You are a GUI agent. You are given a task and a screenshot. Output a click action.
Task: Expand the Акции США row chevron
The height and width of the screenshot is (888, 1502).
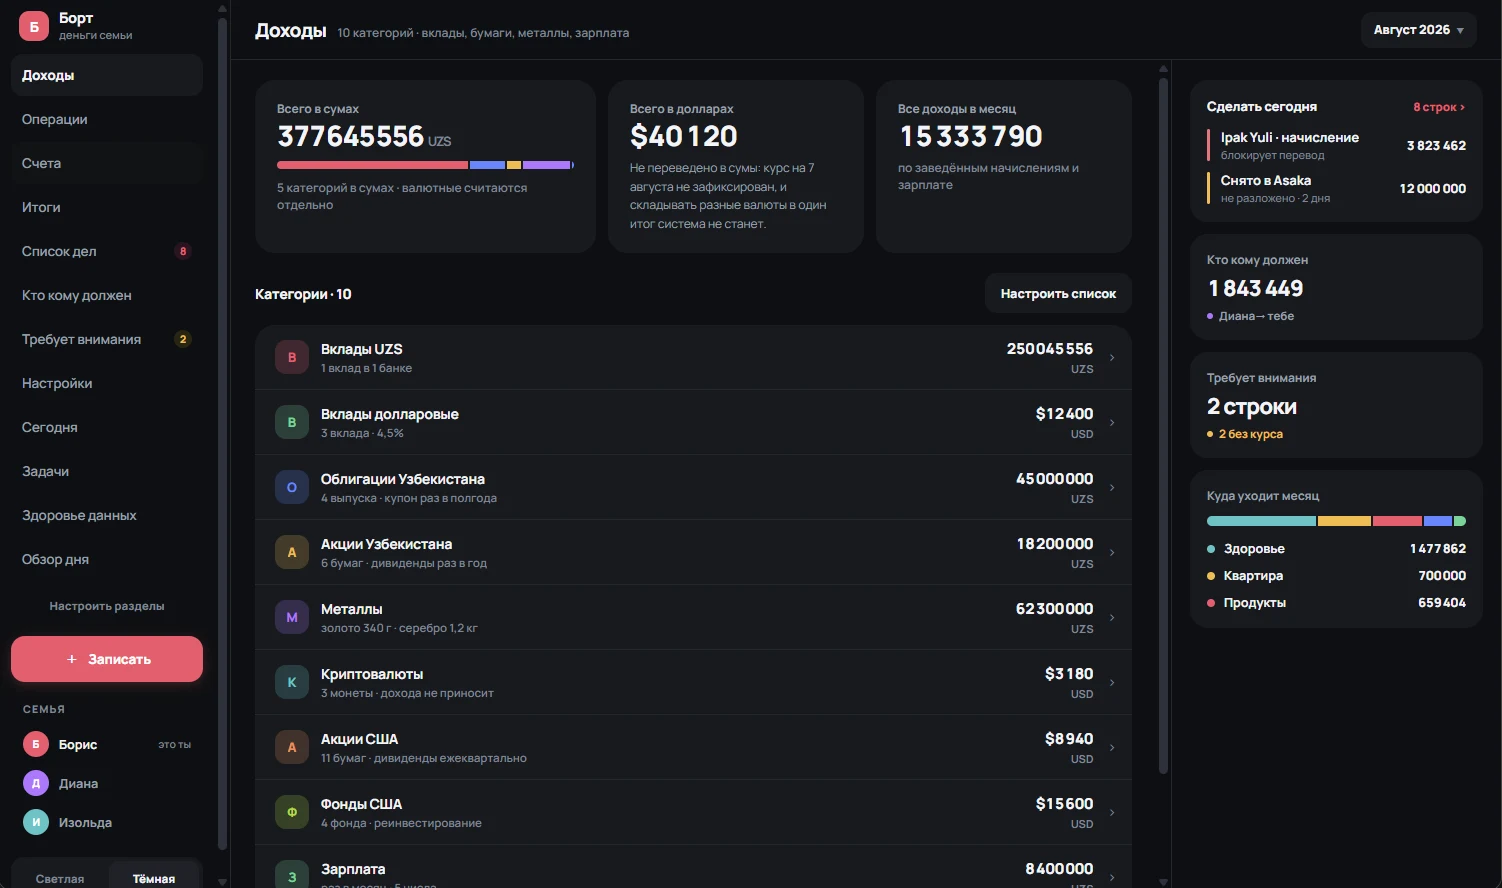tap(1112, 747)
